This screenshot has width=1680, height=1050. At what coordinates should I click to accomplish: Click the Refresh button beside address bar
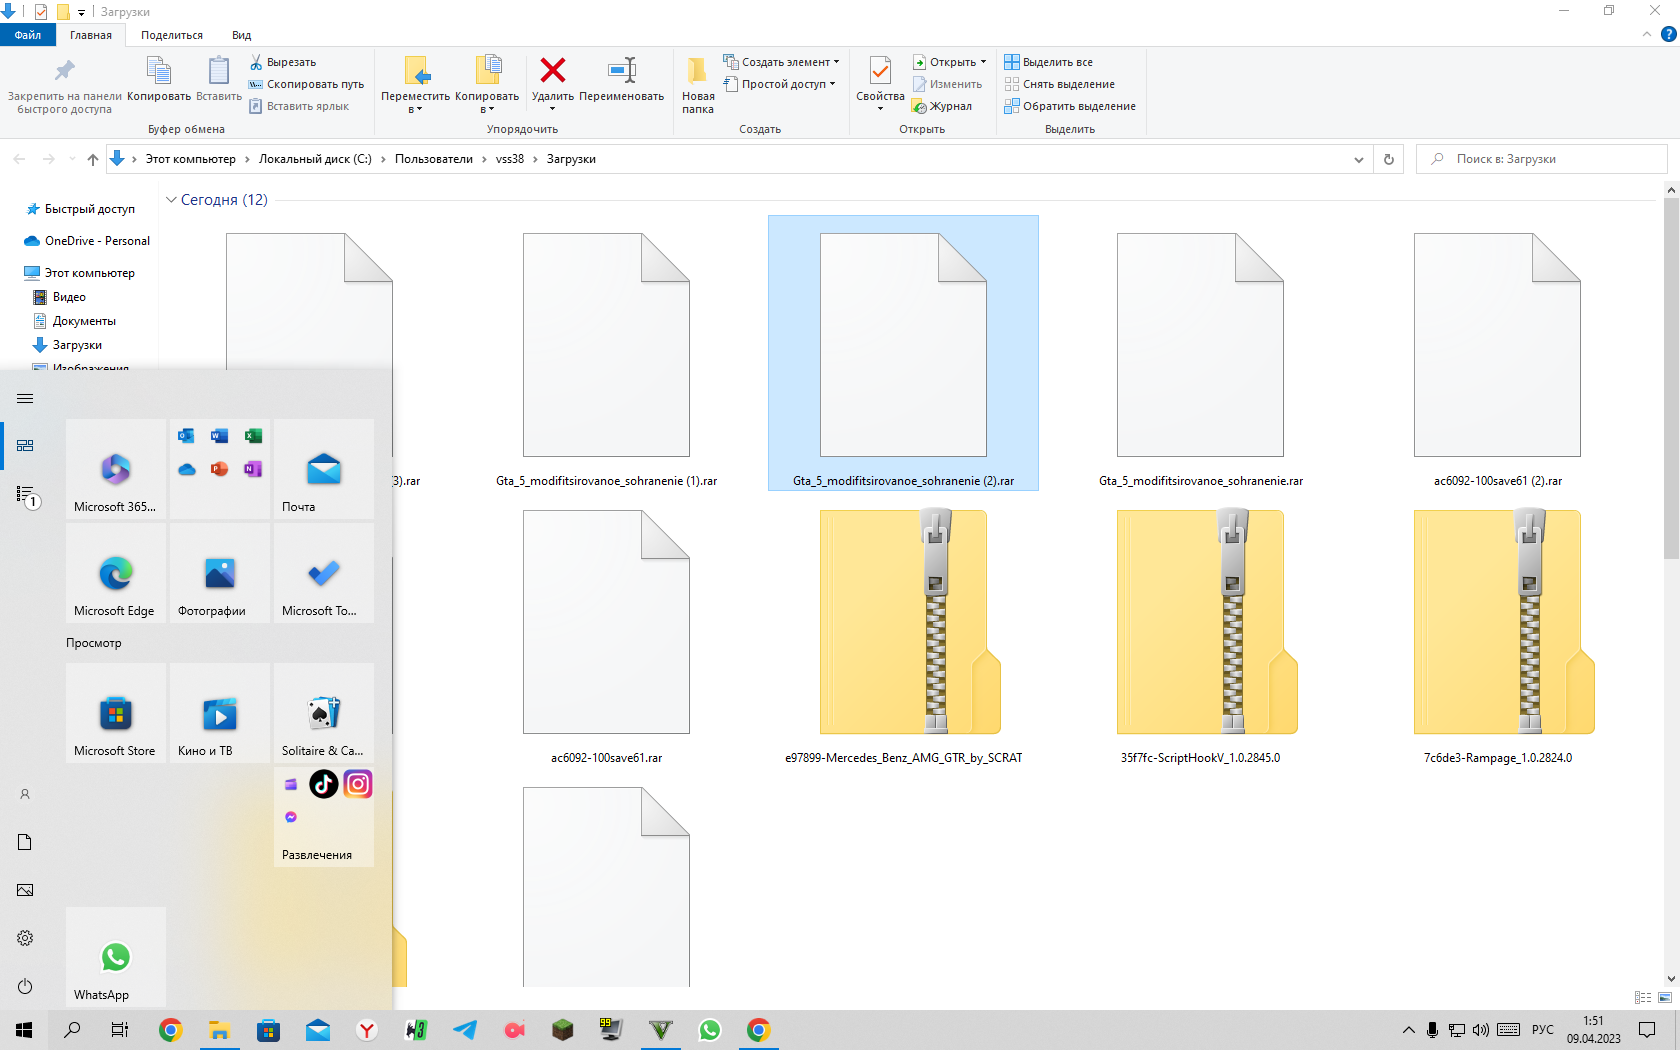[x=1388, y=159]
